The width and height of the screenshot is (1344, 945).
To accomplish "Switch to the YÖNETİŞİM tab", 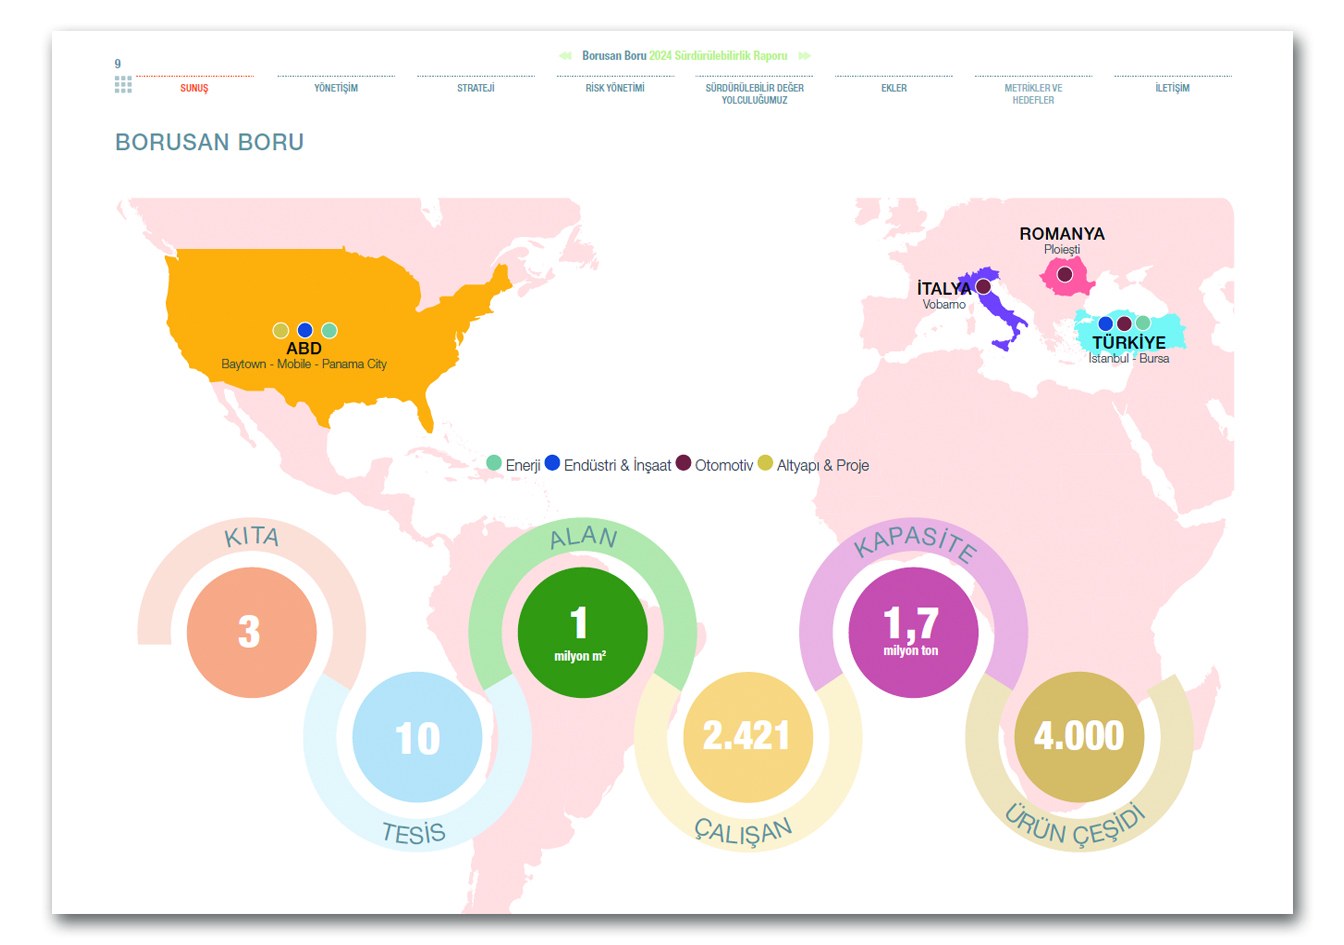I will click(x=336, y=88).
